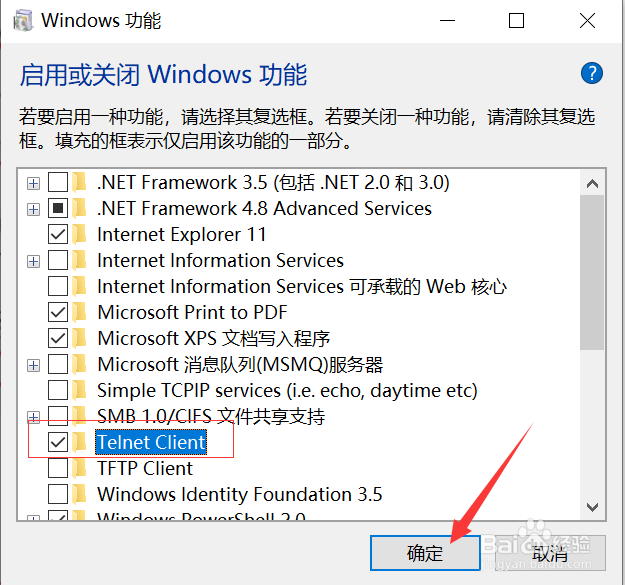Image resolution: width=625 pixels, height=585 pixels.
Task: Click the folder icon beside Microsoft Print to PDF
Action: pos(82,313)
